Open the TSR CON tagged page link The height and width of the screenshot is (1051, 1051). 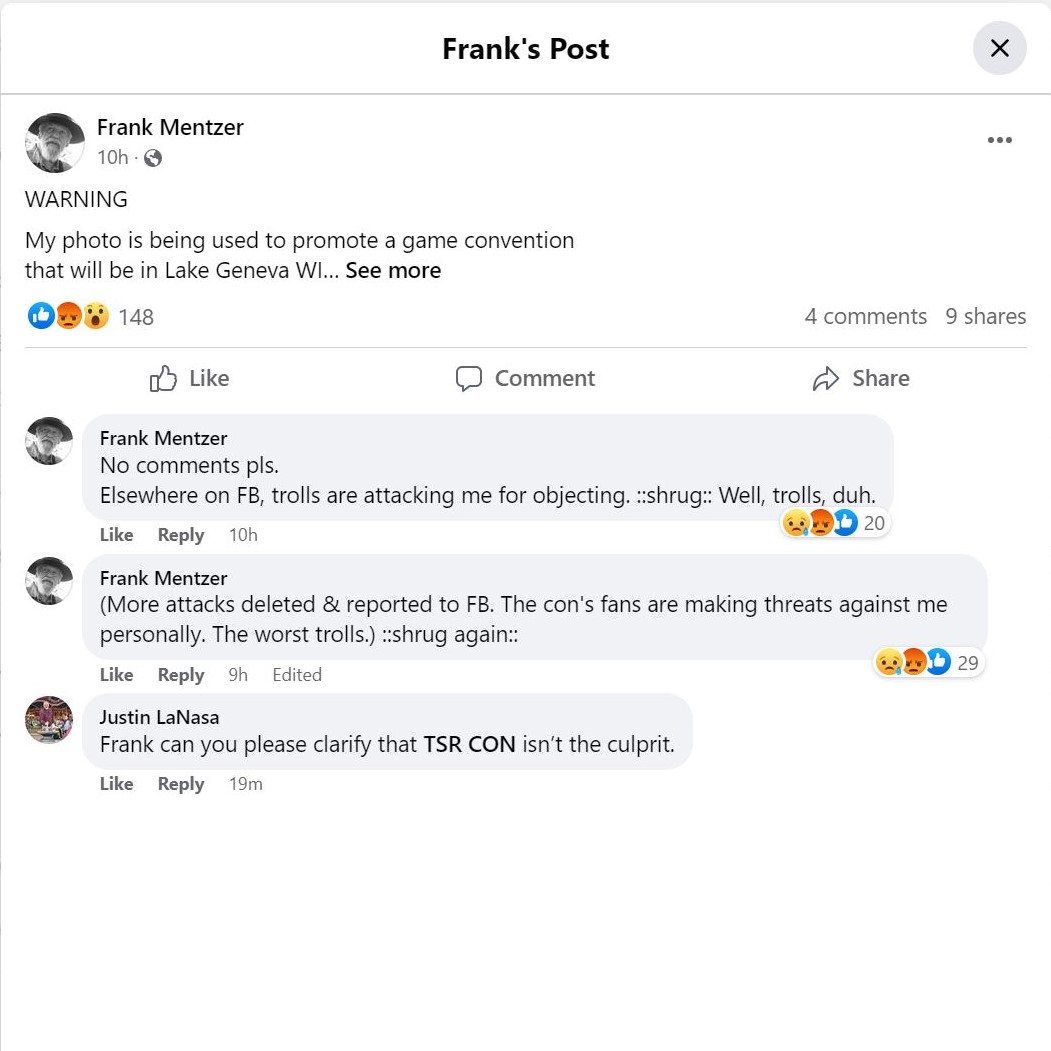469,745
